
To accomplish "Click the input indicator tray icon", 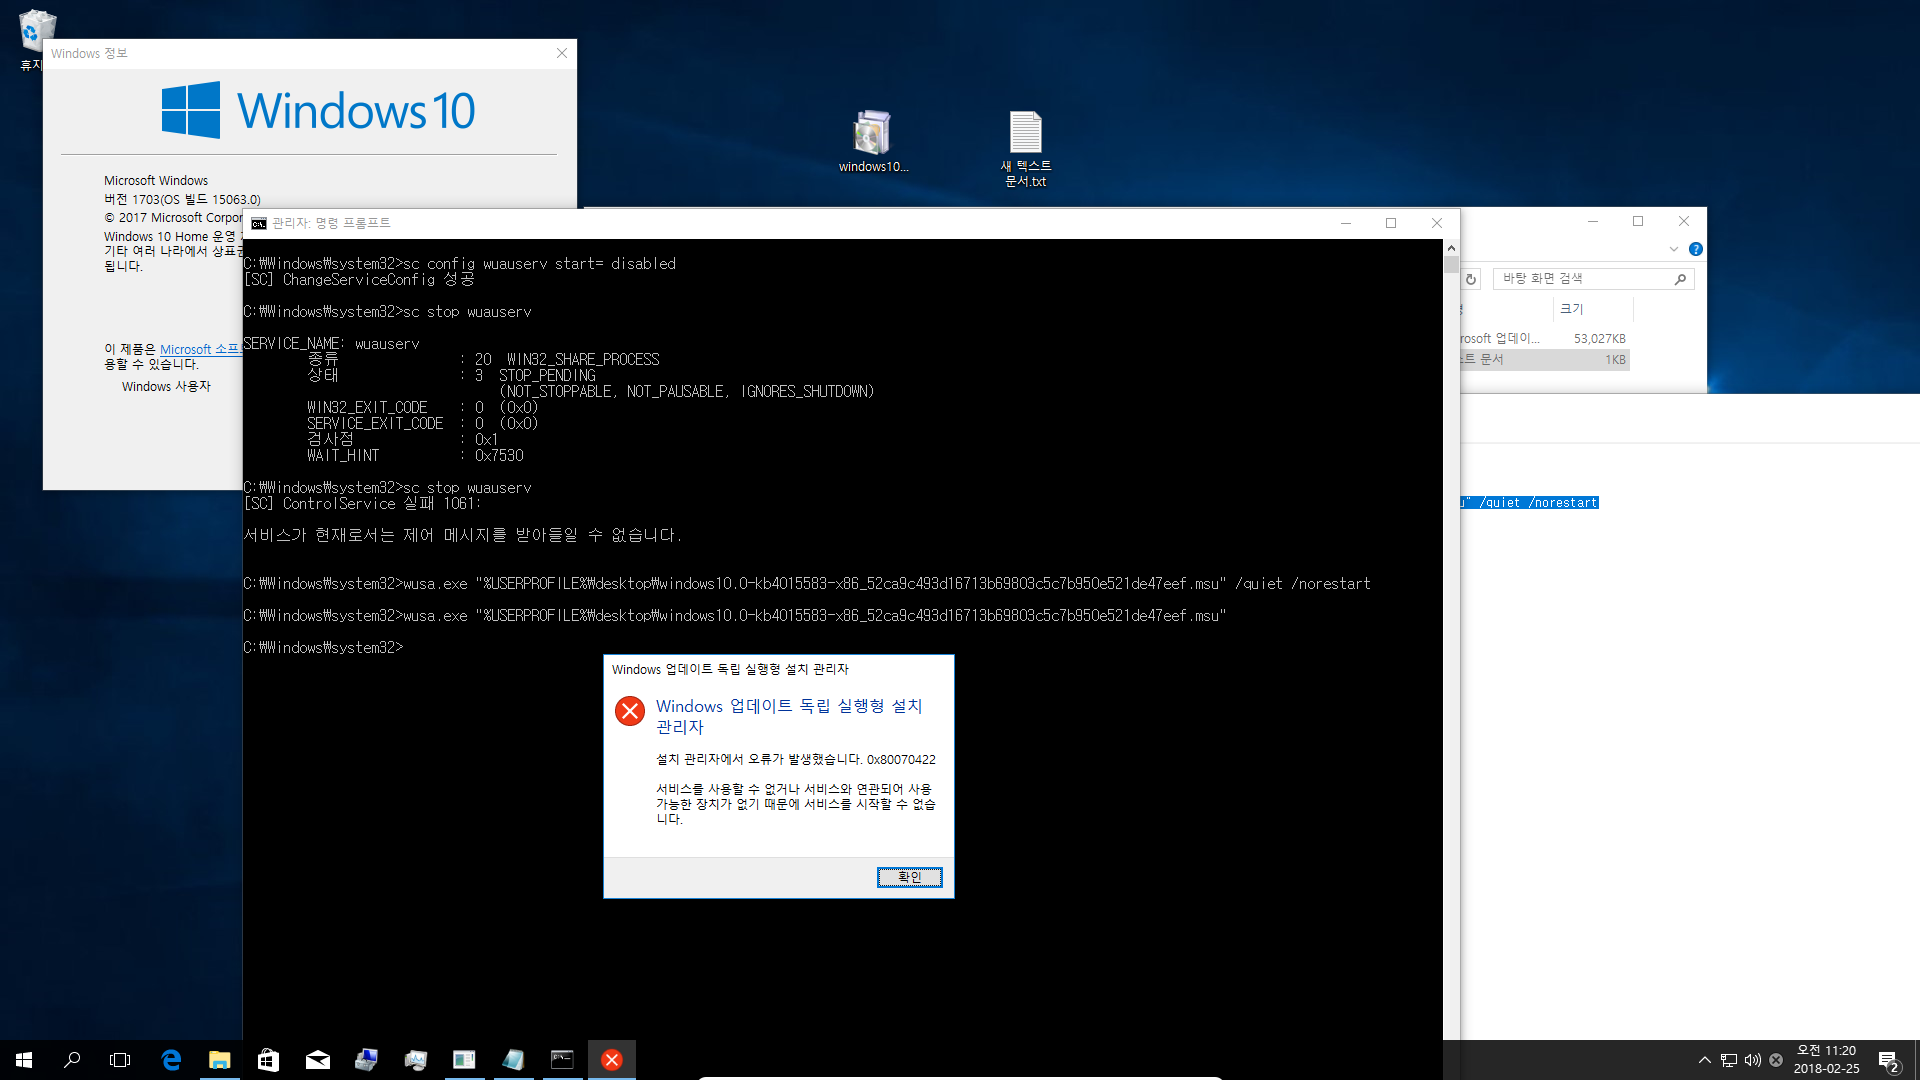I will [x=1776, y=1060].
